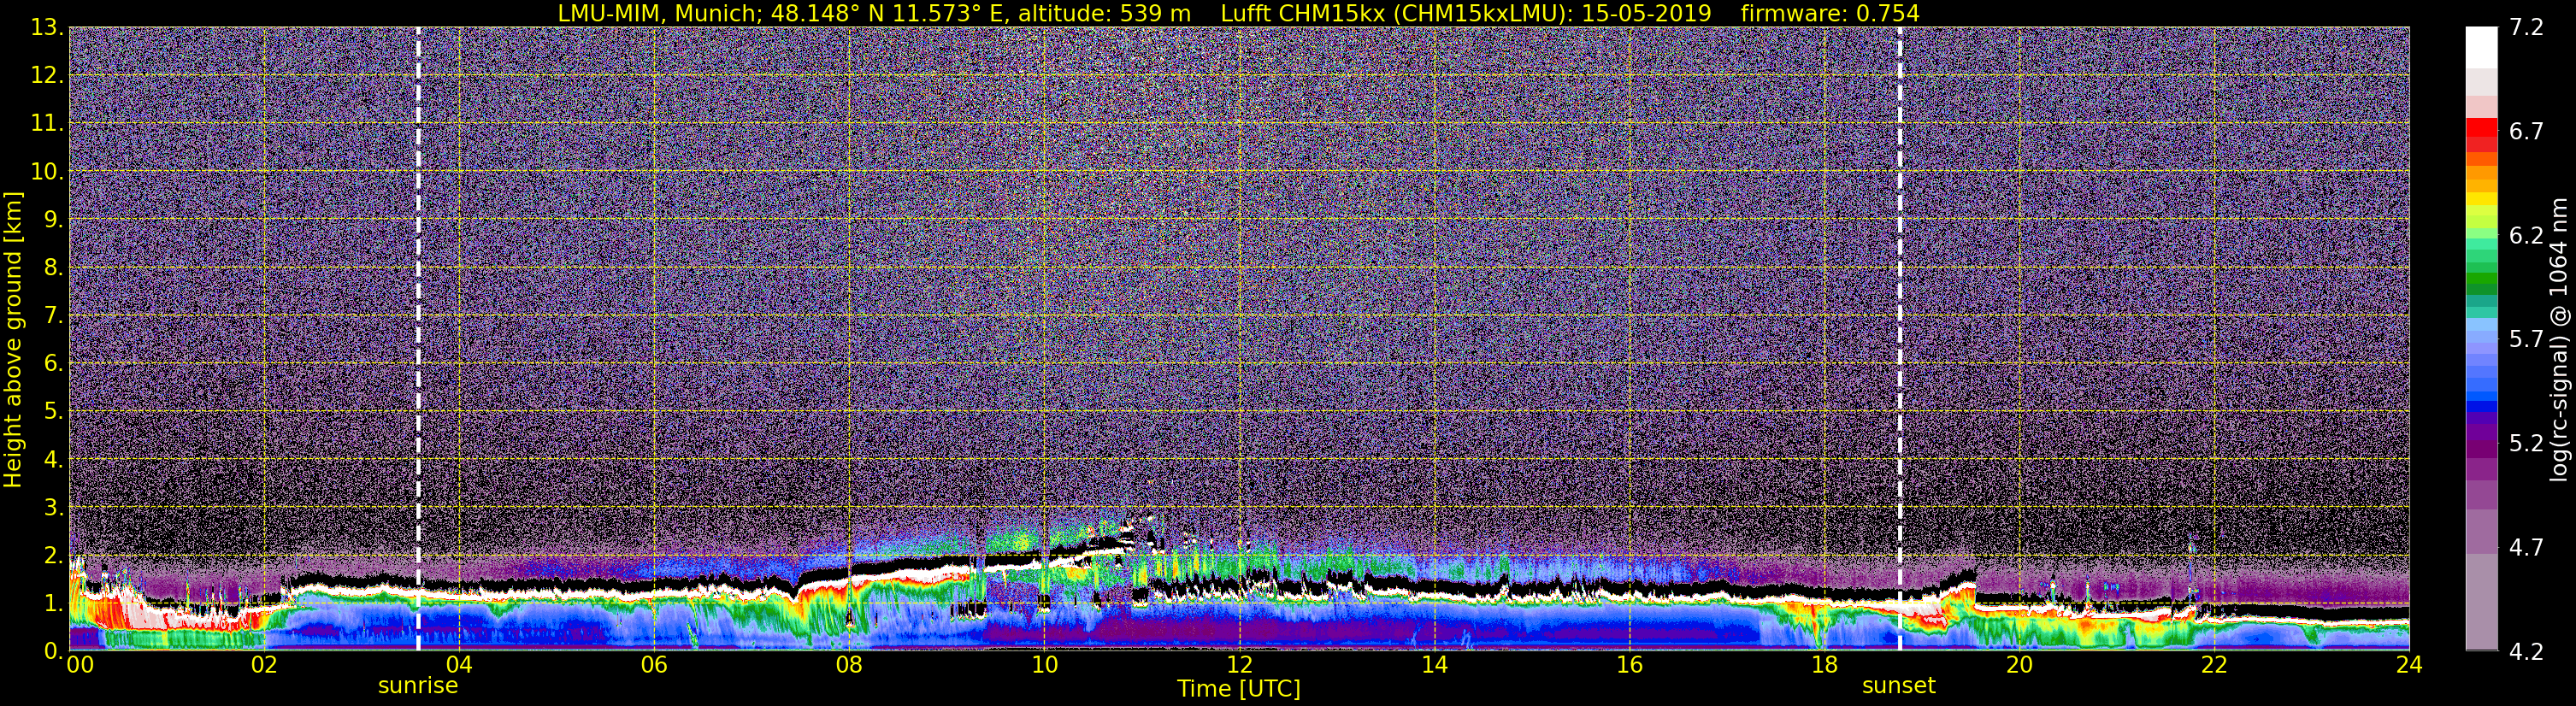Click the 'sunset' label below the axis

coord(1898,686)
